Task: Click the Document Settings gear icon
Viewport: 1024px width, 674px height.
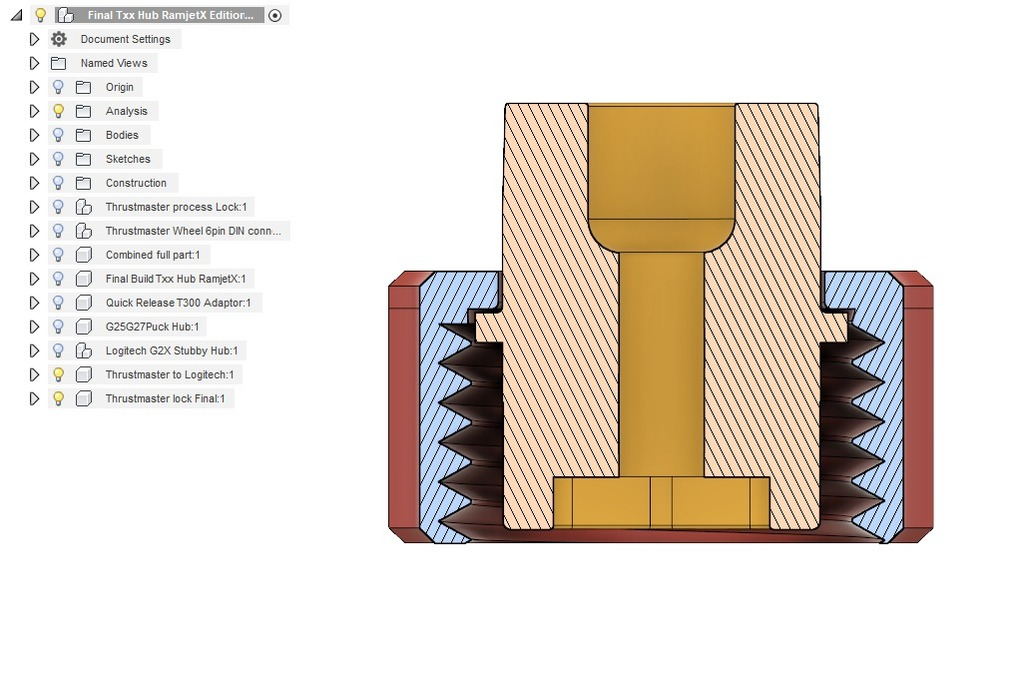Action: (59, 39)
